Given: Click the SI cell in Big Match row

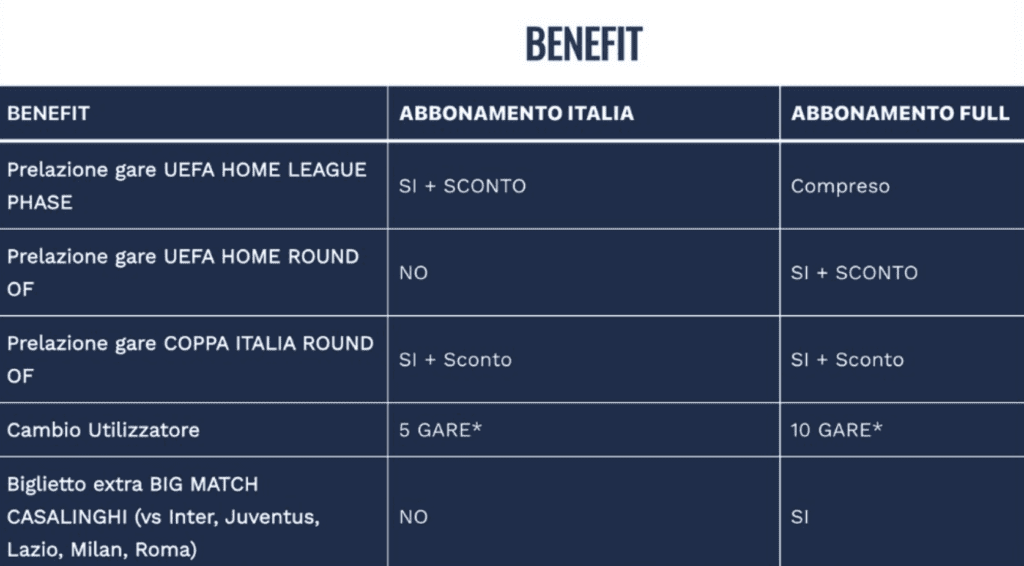Looking at the screenshot, I should (x=800, y=517).
